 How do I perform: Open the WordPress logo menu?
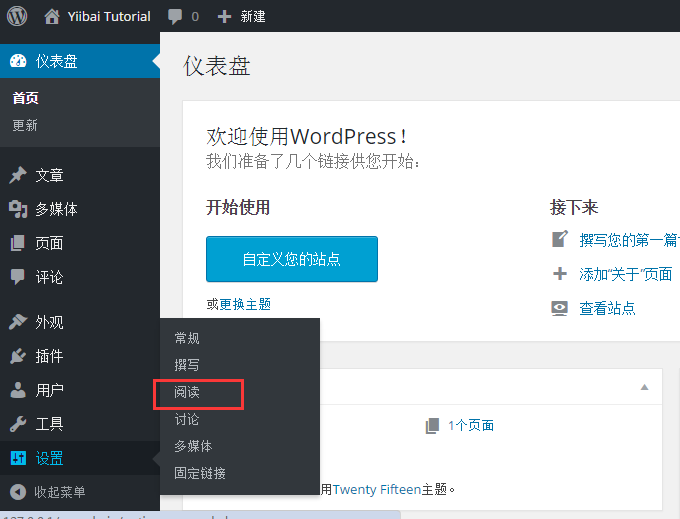coord(17,16)
